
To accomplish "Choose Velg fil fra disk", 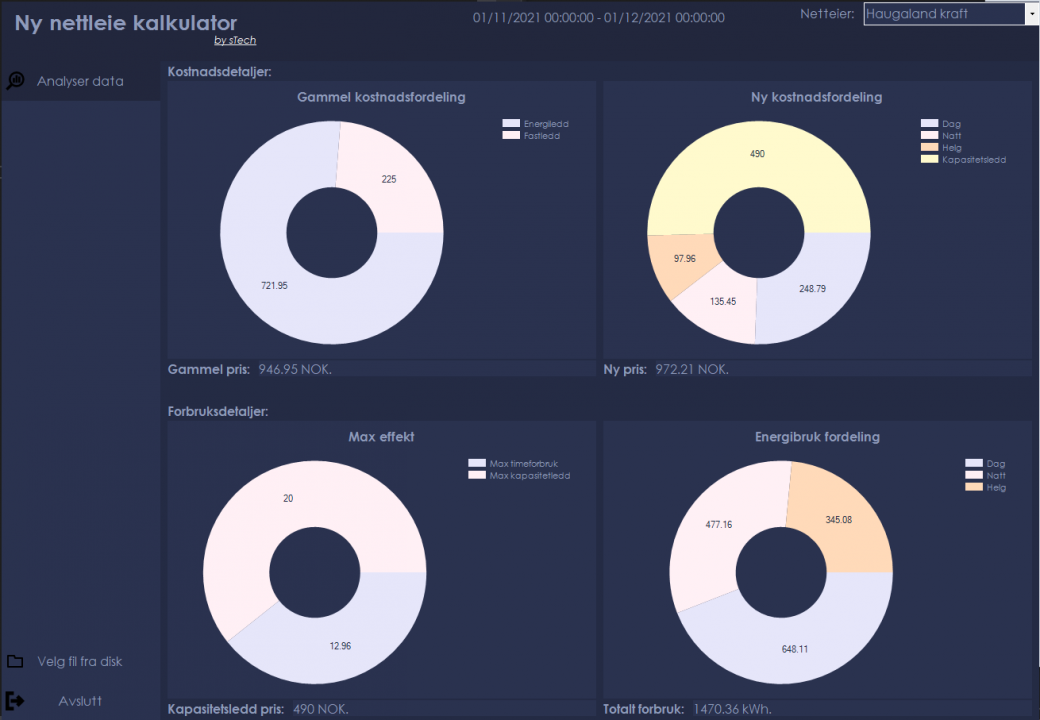I will click(80, 661).
